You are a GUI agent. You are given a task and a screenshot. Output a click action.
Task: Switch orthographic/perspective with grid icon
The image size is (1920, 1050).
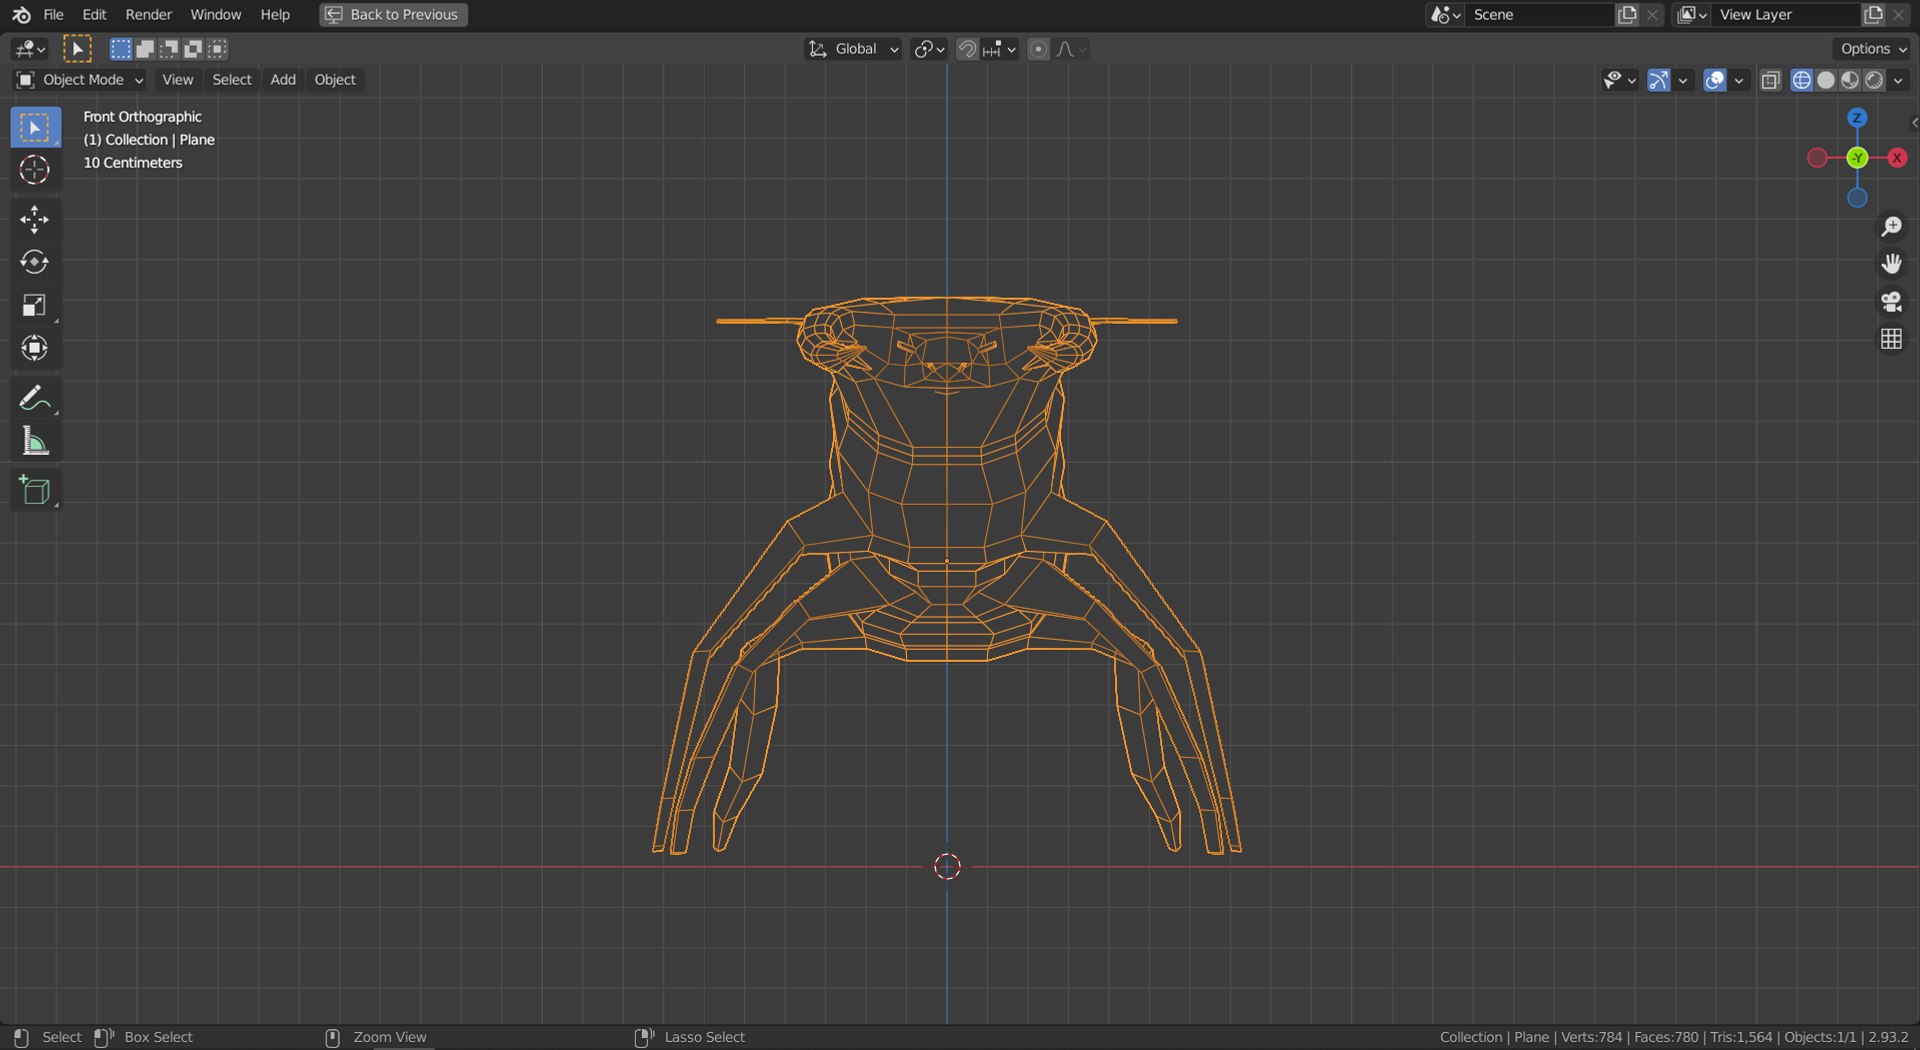coord(1891,340)
